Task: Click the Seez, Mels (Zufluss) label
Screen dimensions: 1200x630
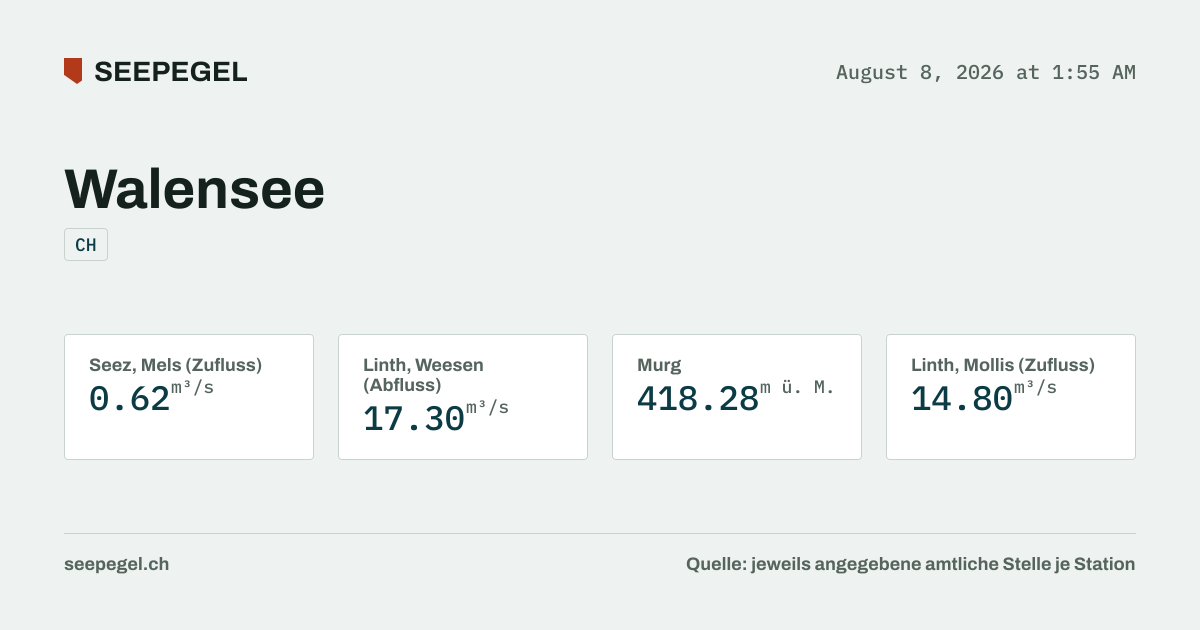Action: [175, 365]
